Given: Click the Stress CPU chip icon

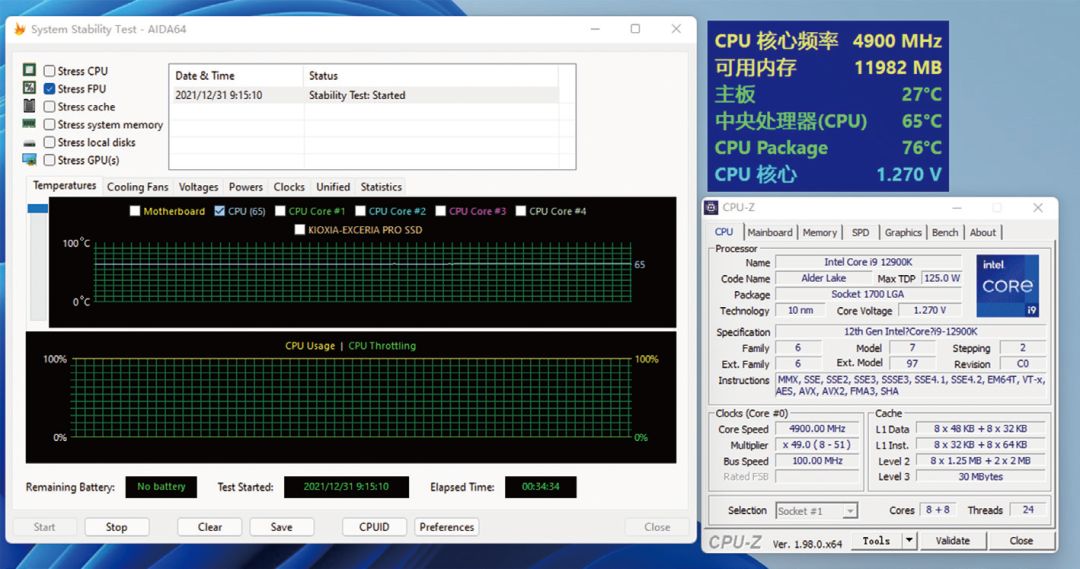Looking at the screenshot, I should [29, 70].
